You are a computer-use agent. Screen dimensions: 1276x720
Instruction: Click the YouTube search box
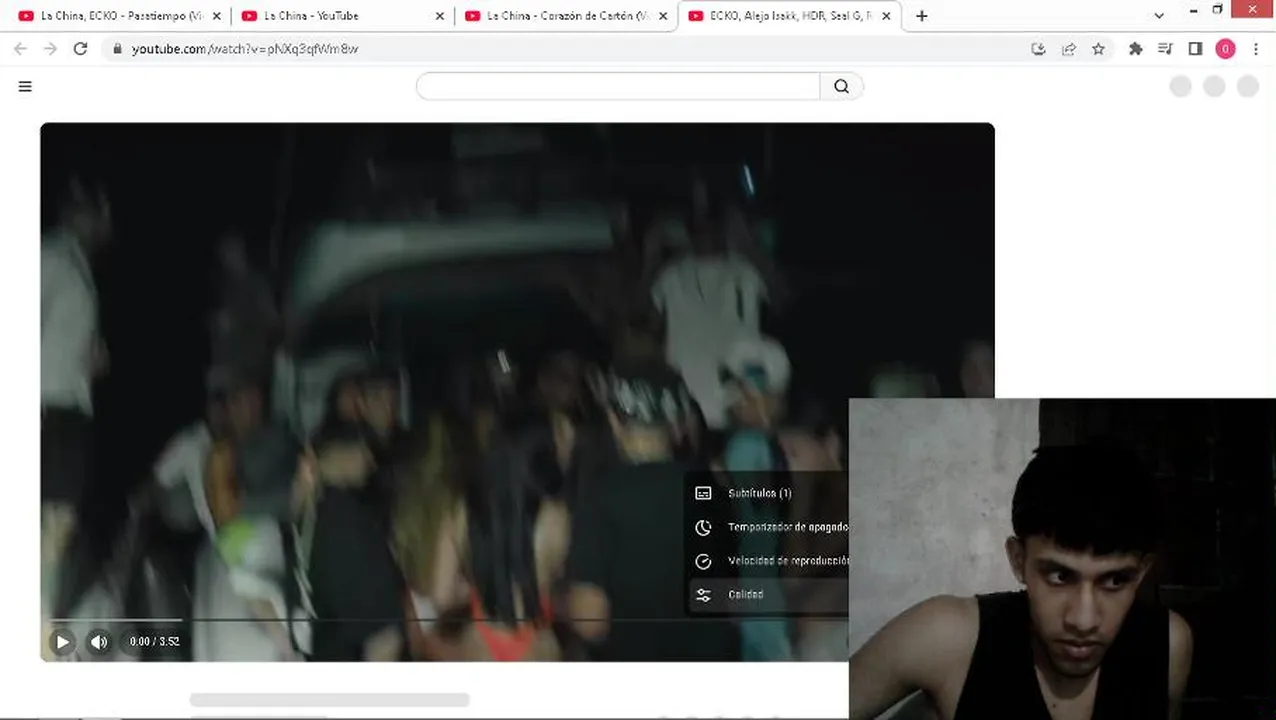(x=618, y=86)
